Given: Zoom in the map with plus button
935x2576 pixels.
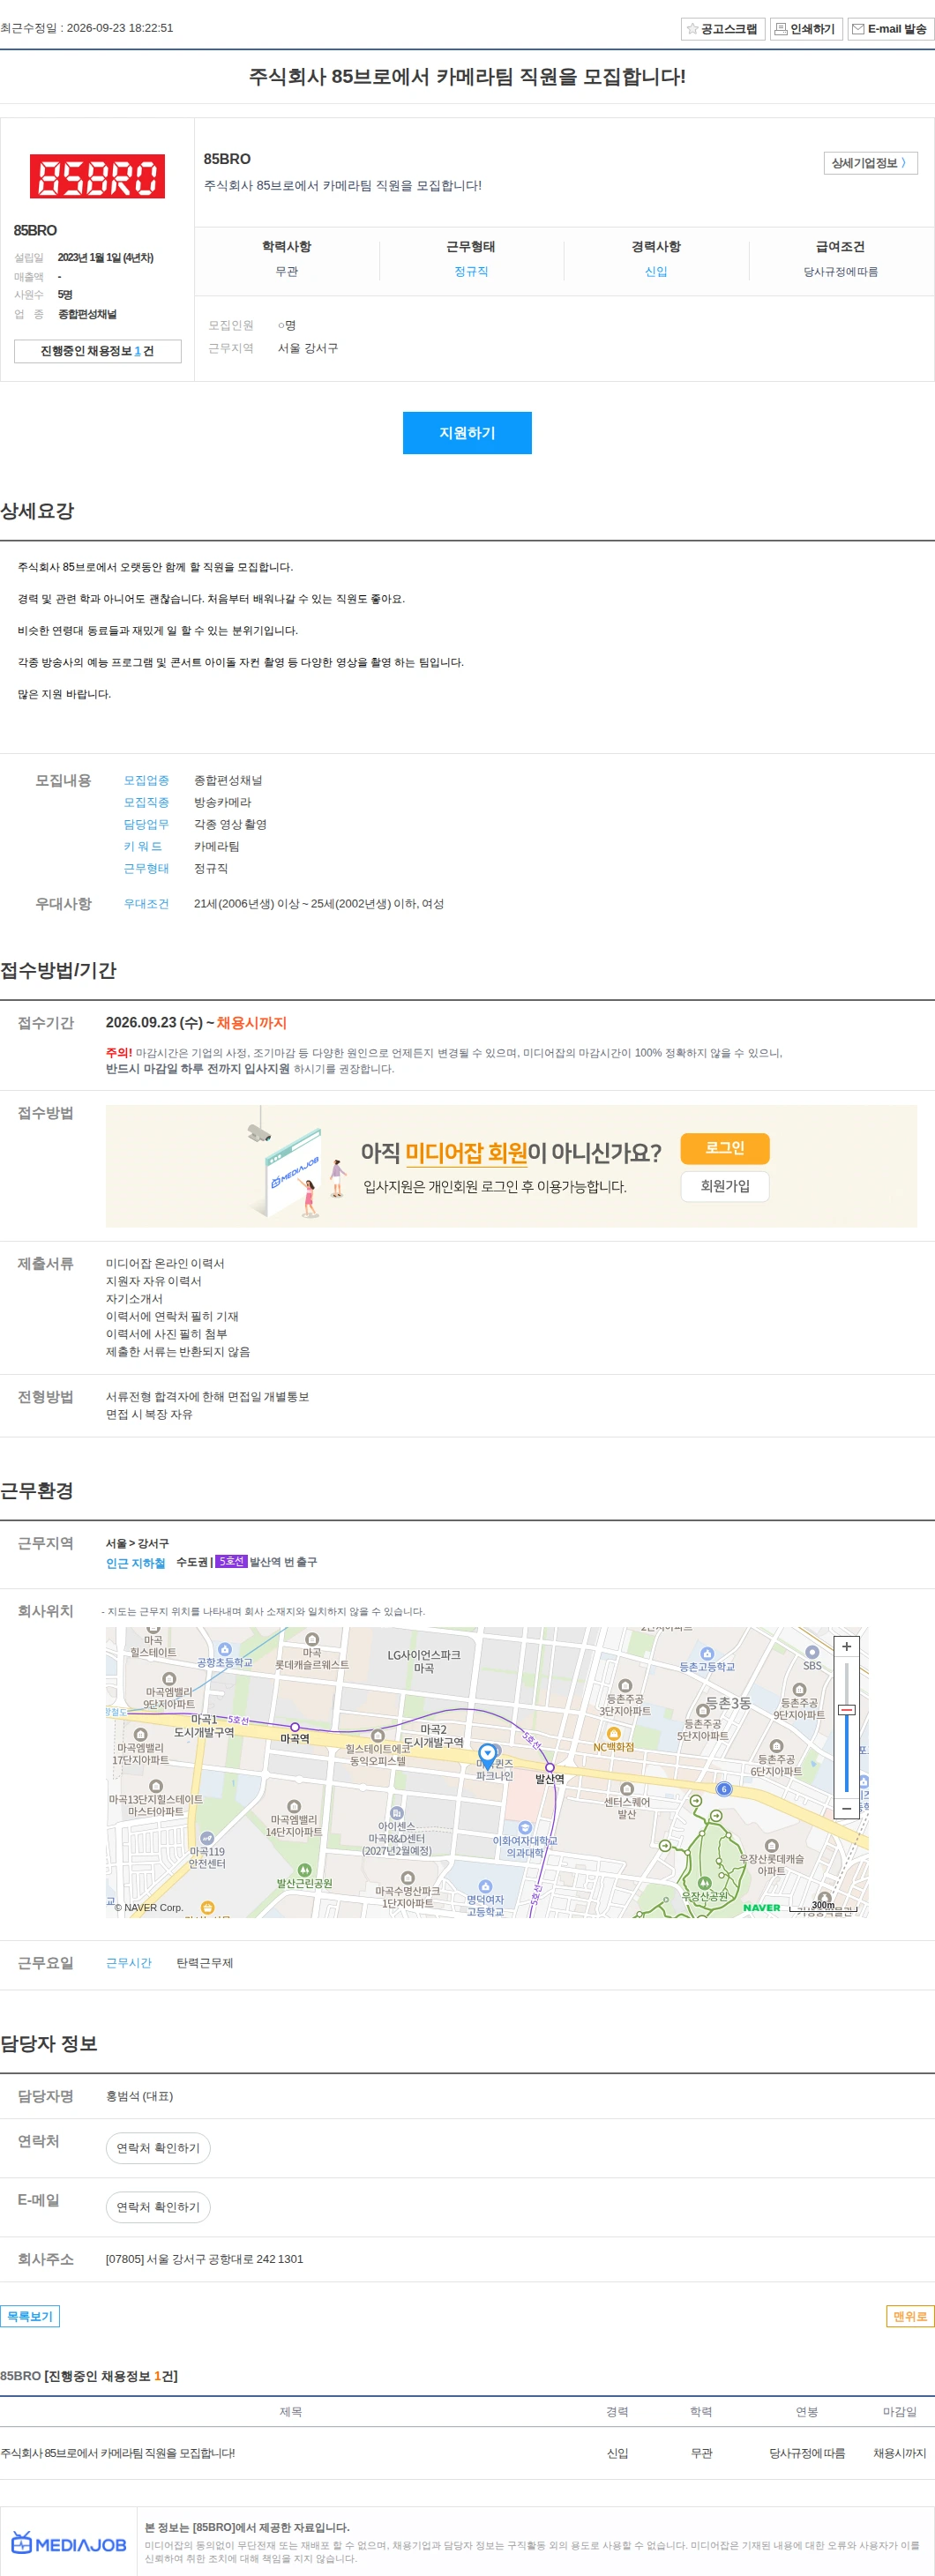Looking at the screenshot, I should point(846,1646).
